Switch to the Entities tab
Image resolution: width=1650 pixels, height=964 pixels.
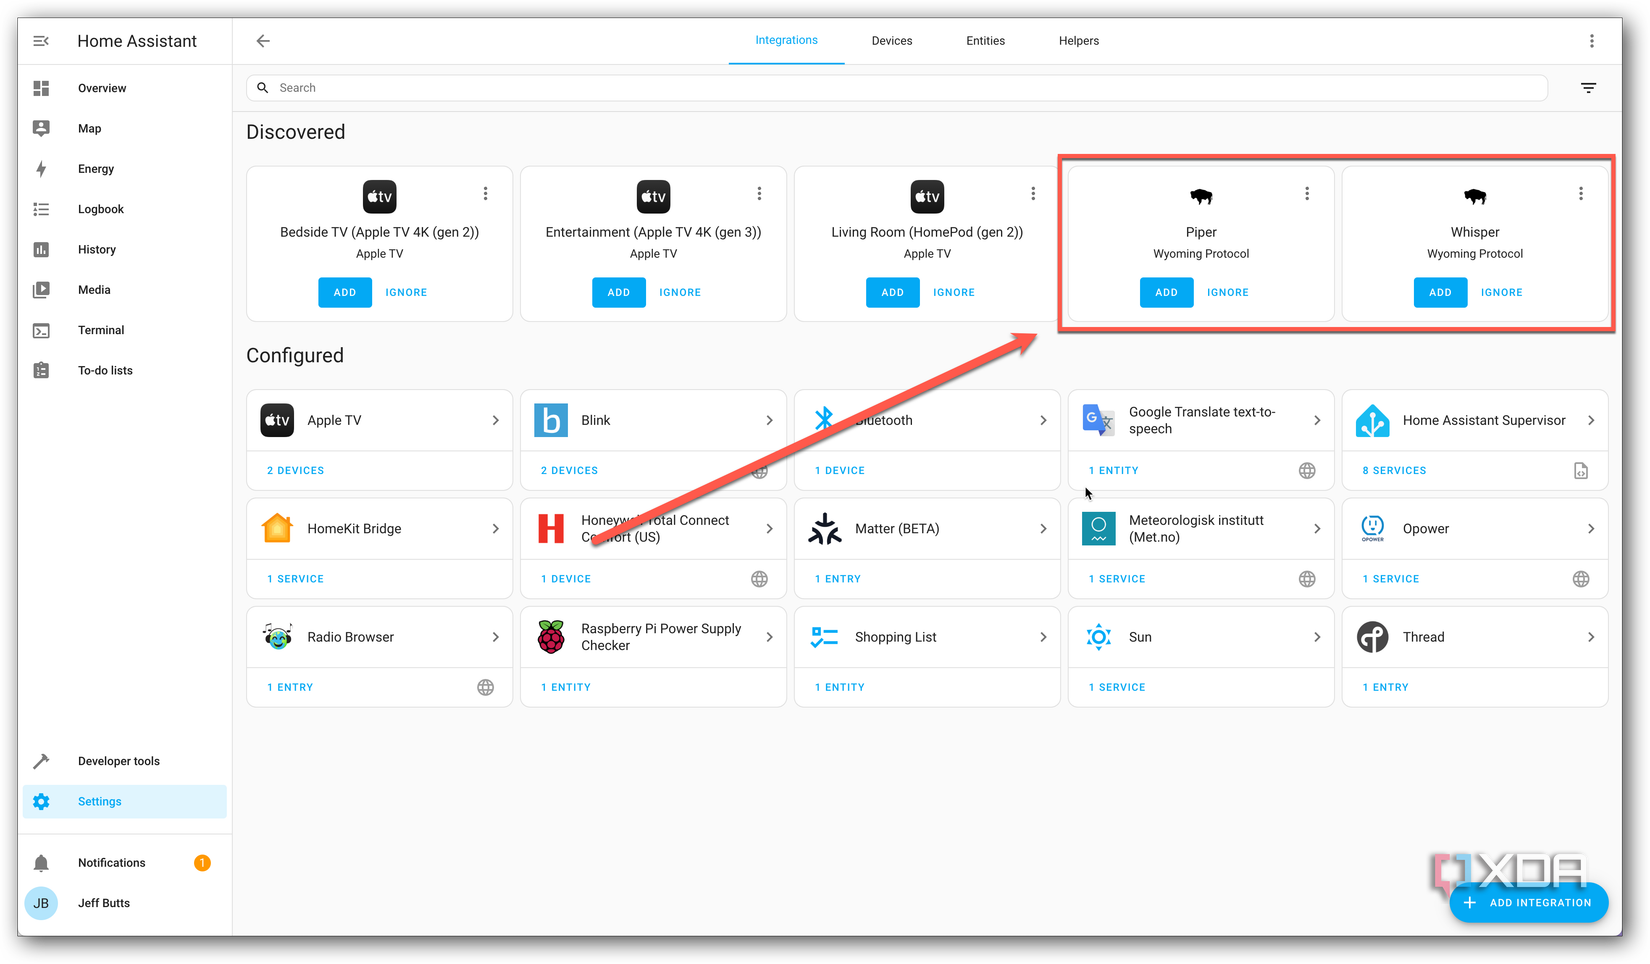pos(985,41)
